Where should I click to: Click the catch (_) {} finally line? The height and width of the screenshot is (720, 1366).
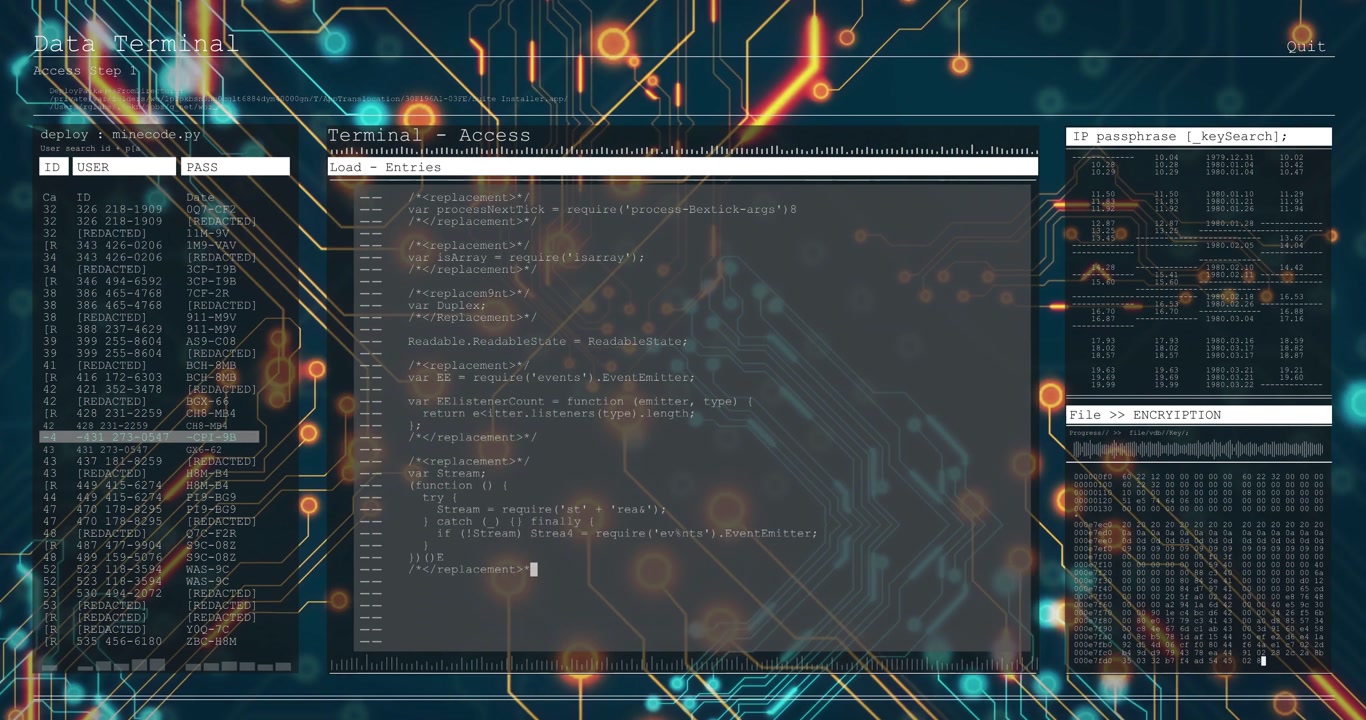508,521
